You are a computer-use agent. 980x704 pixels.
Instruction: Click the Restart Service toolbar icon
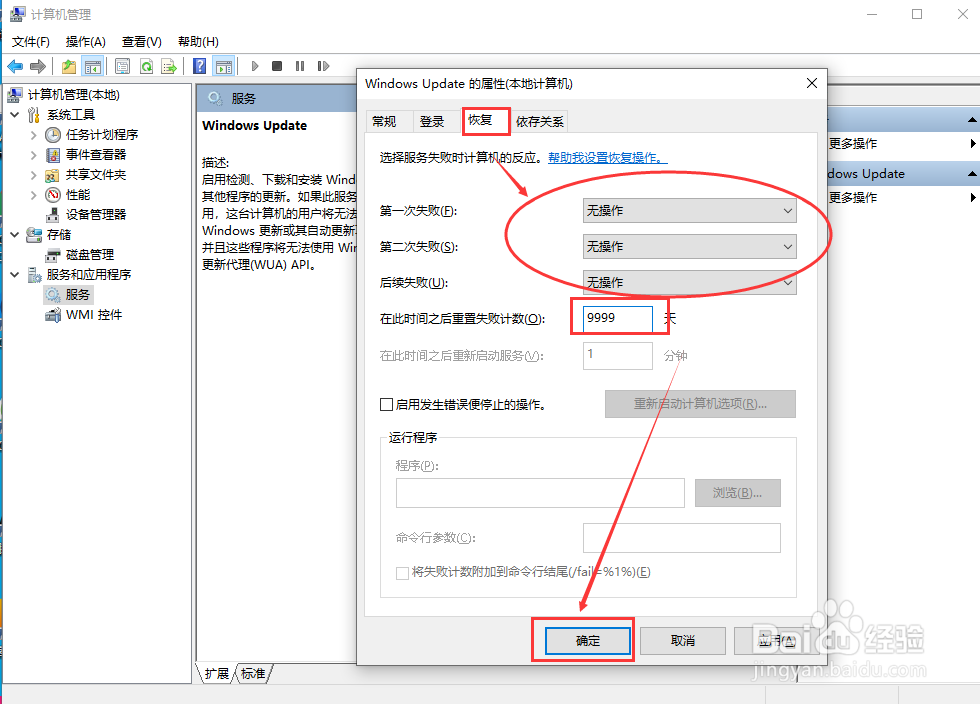pos(323,66)
